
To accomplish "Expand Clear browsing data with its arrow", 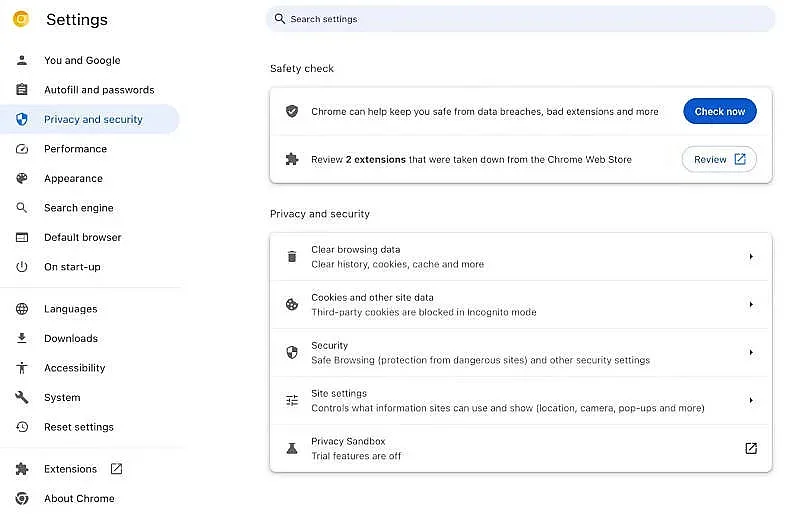I will pos(751,257).
